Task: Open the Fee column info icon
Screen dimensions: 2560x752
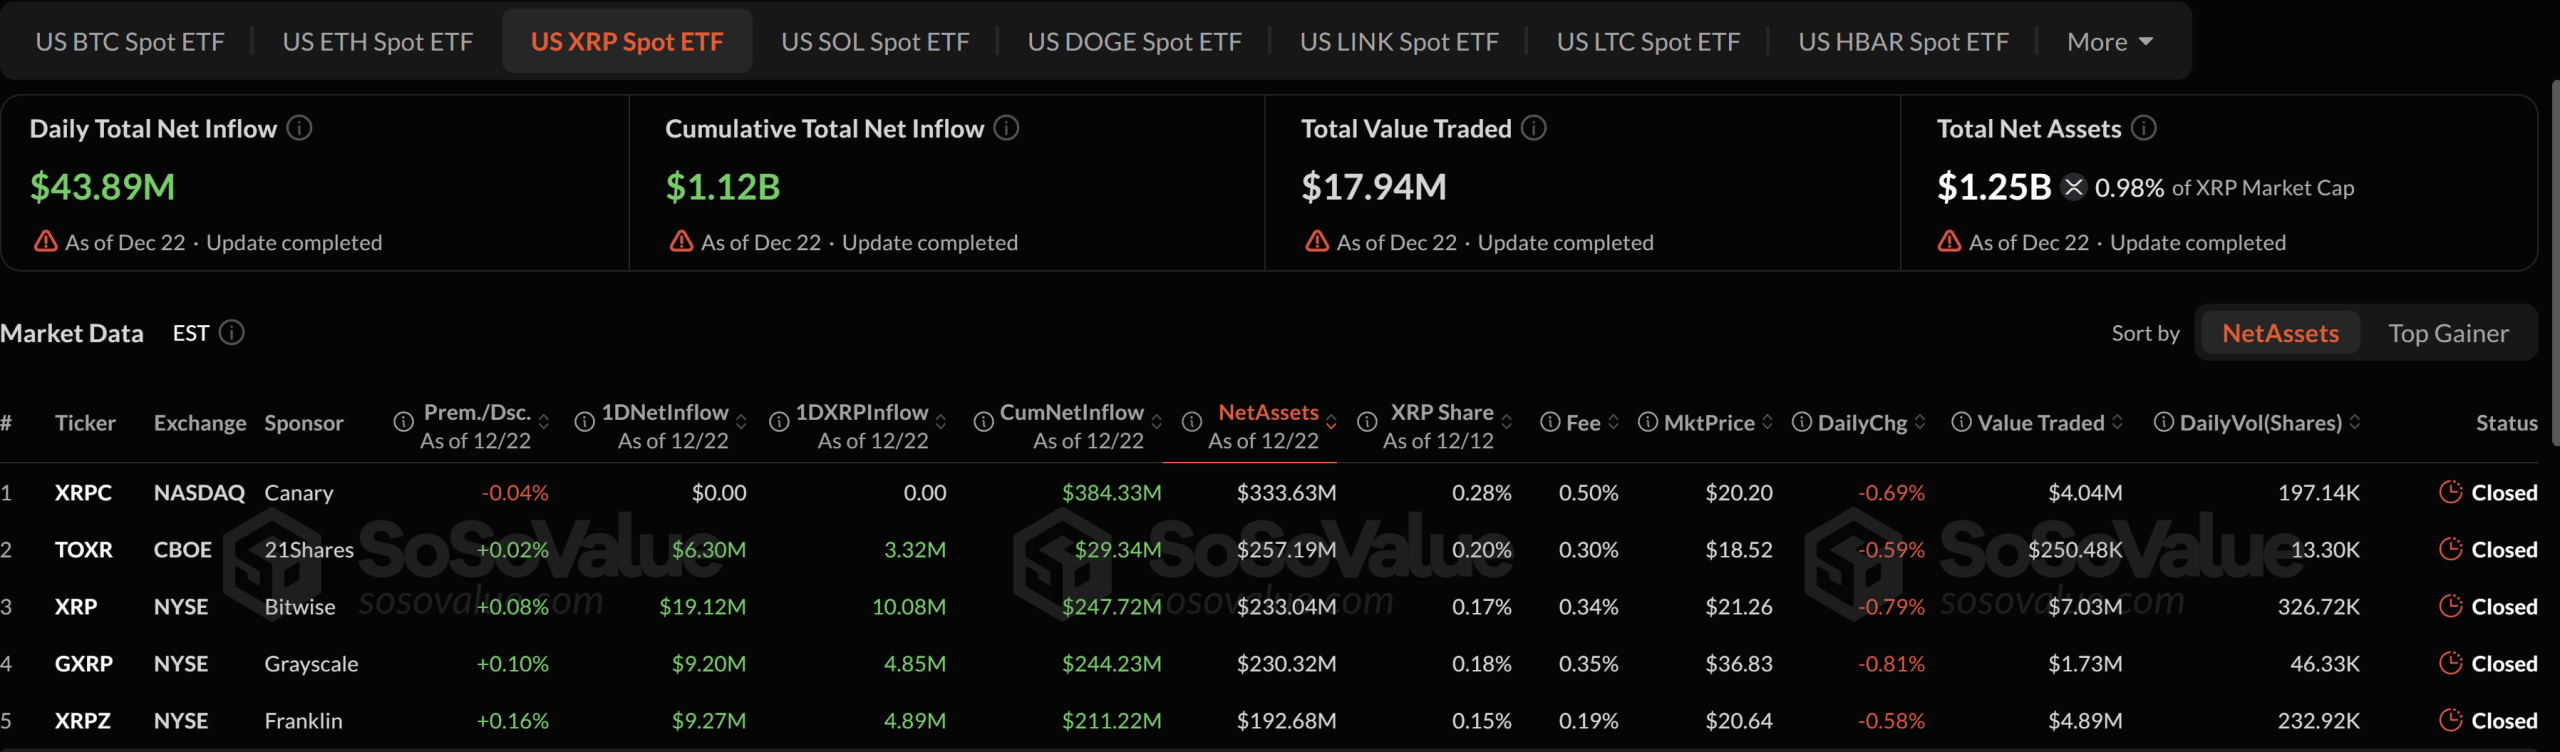Action: pyautogui.click(x=1550, y=422)
